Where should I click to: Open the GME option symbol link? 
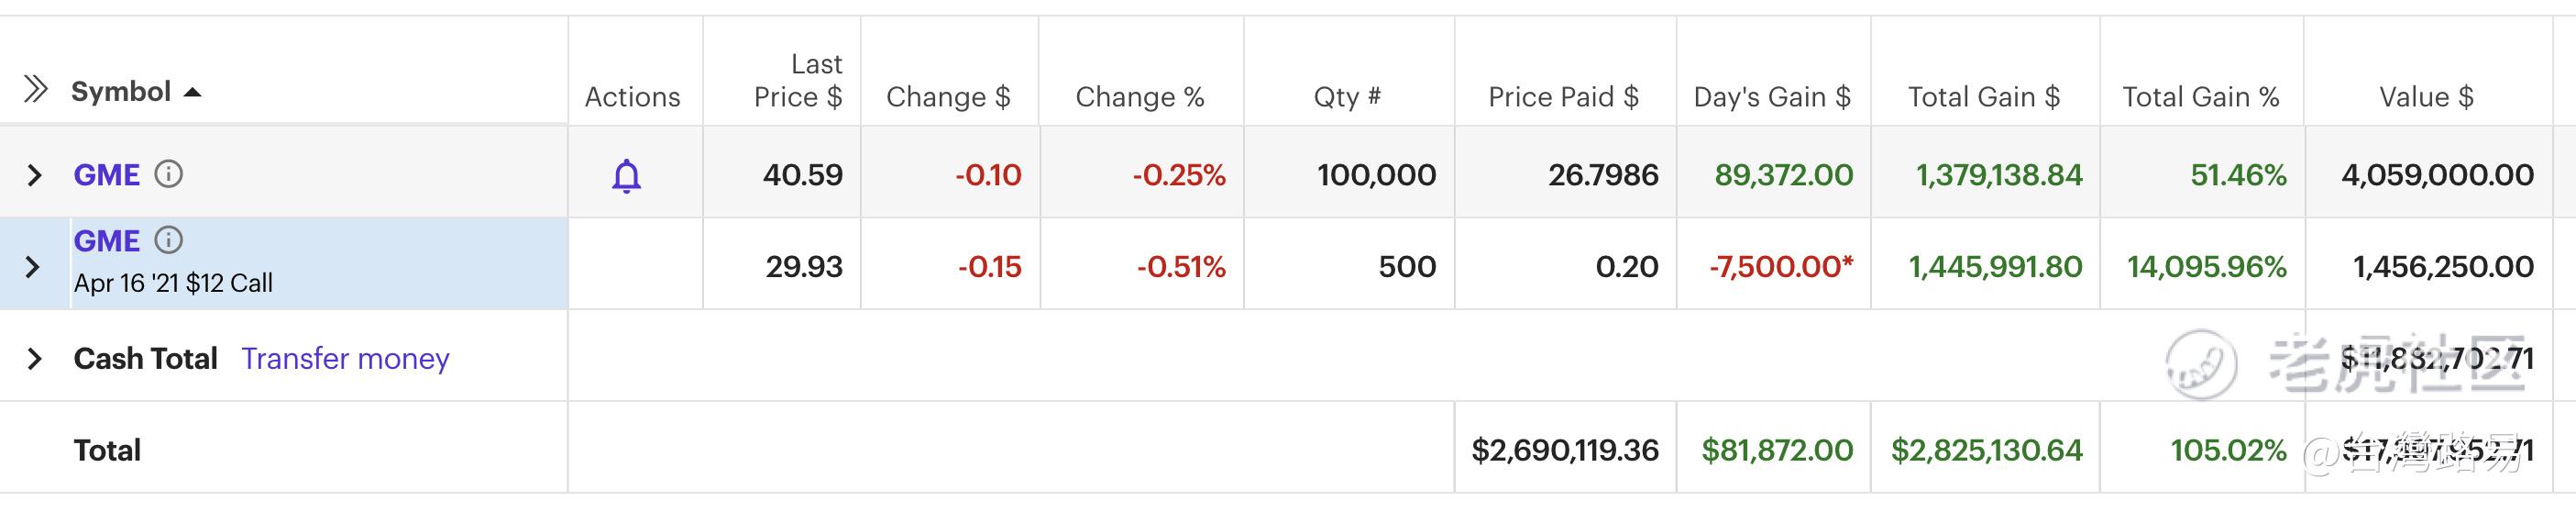[106, 241]
